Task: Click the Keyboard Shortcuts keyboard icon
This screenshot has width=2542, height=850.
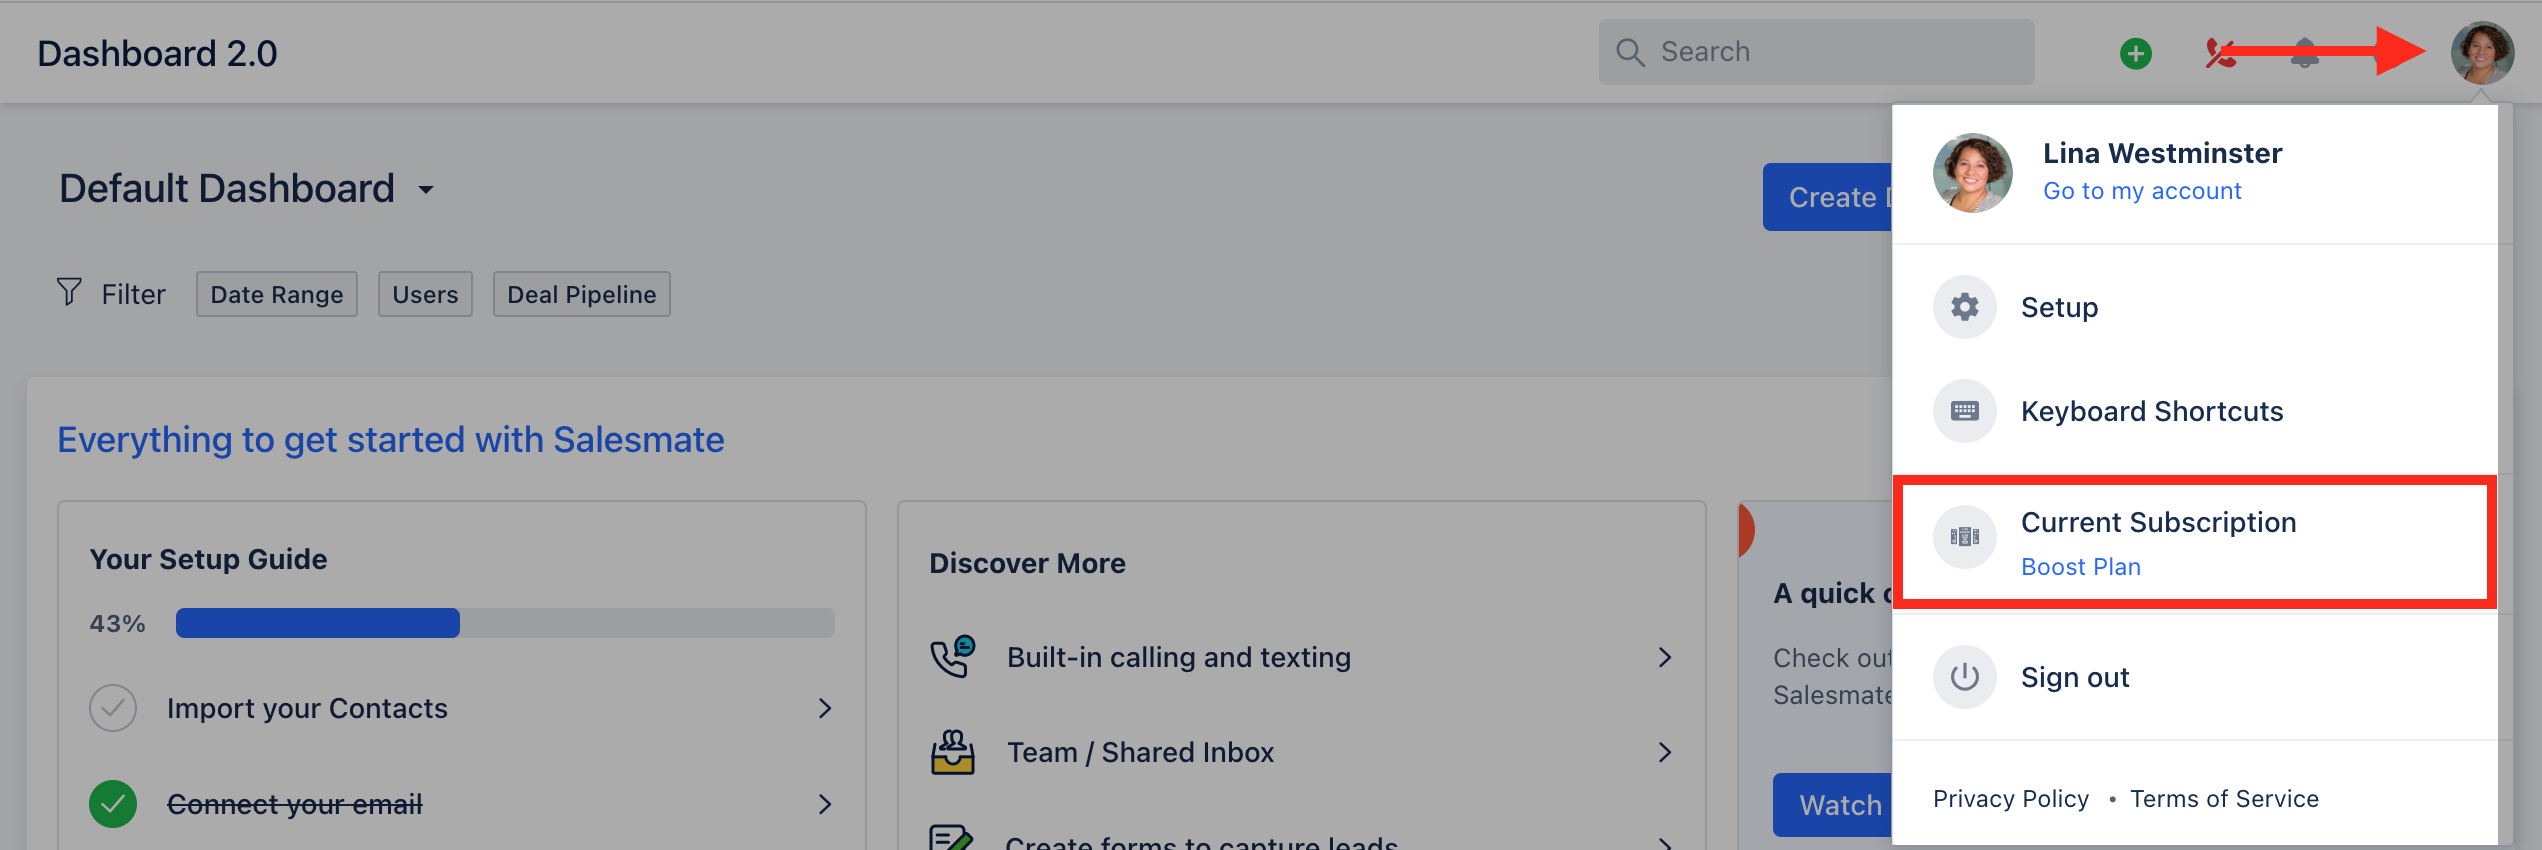Action: coord(1965,411)
